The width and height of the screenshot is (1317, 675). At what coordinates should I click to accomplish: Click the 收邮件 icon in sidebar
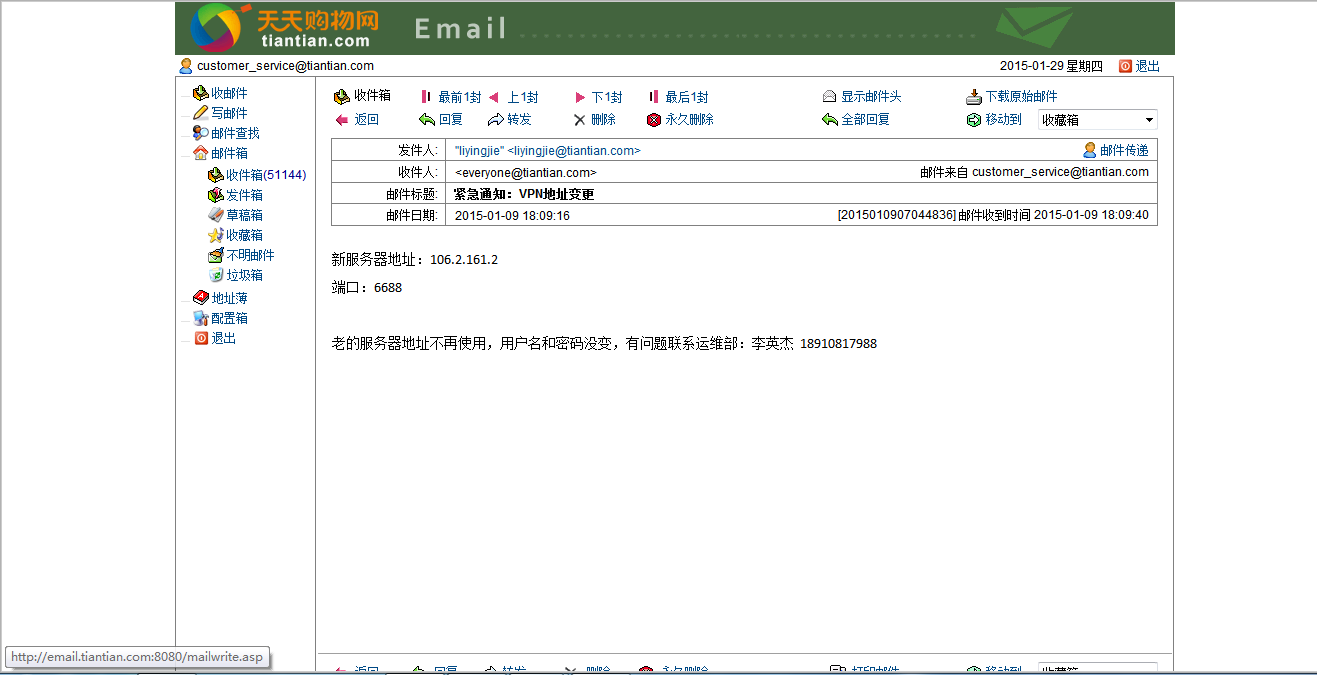click(x=201, y=93)
